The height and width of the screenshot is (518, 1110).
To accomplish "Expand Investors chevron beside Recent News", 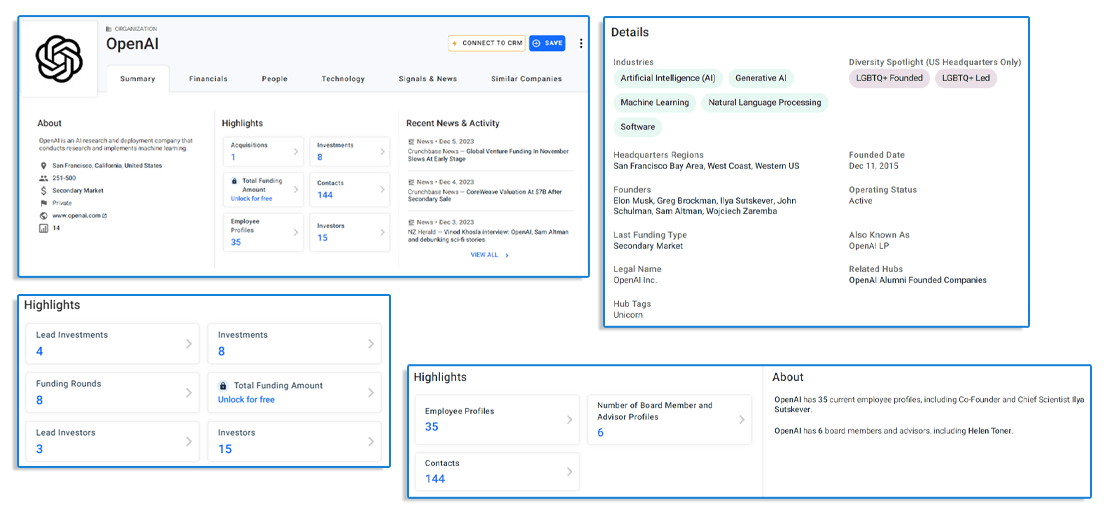I will (382, 232).
